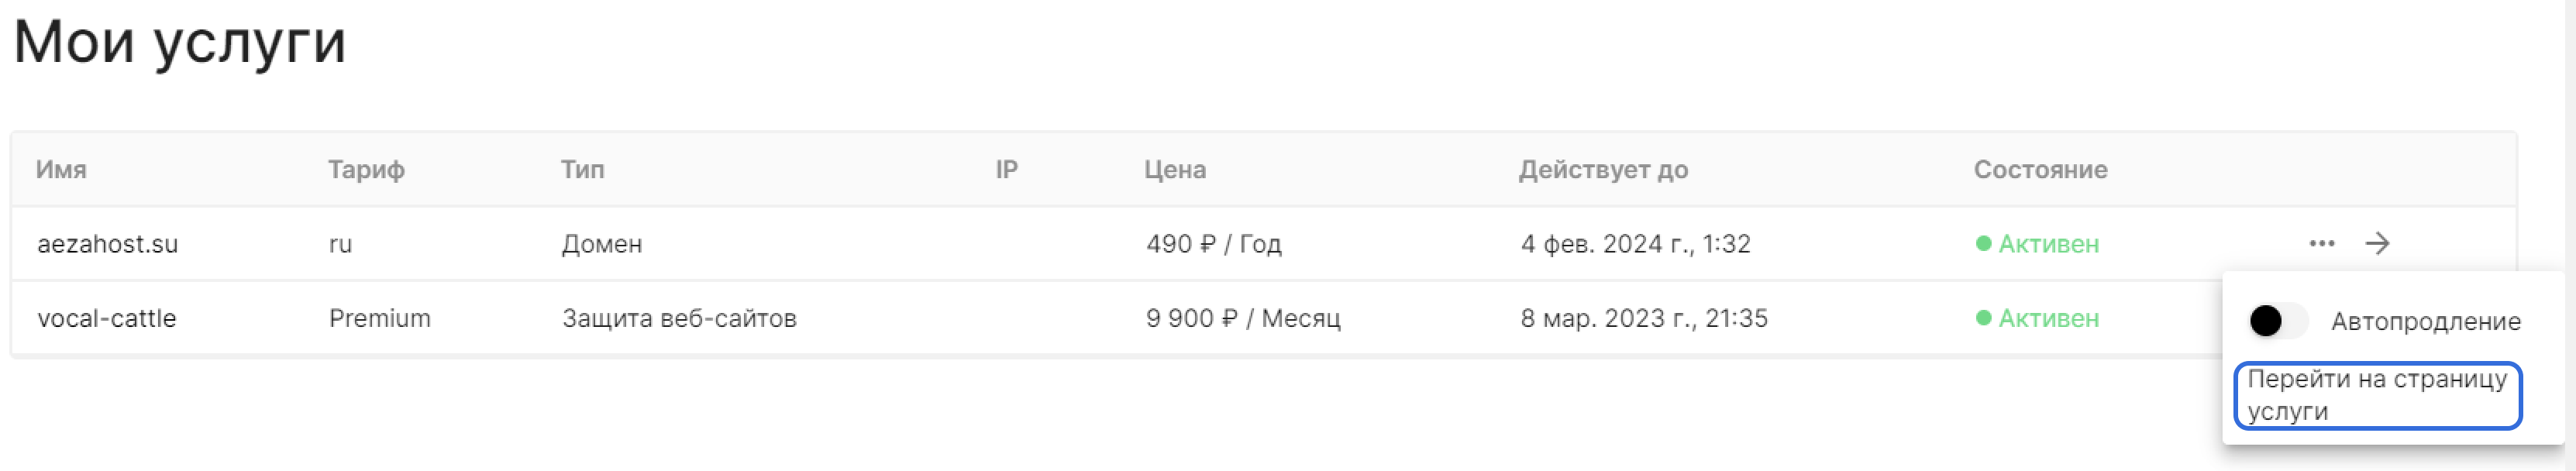2576x471 pixels.
Task: Select 'Перейти на страницу услуги' menu item
Action: 2377,395
